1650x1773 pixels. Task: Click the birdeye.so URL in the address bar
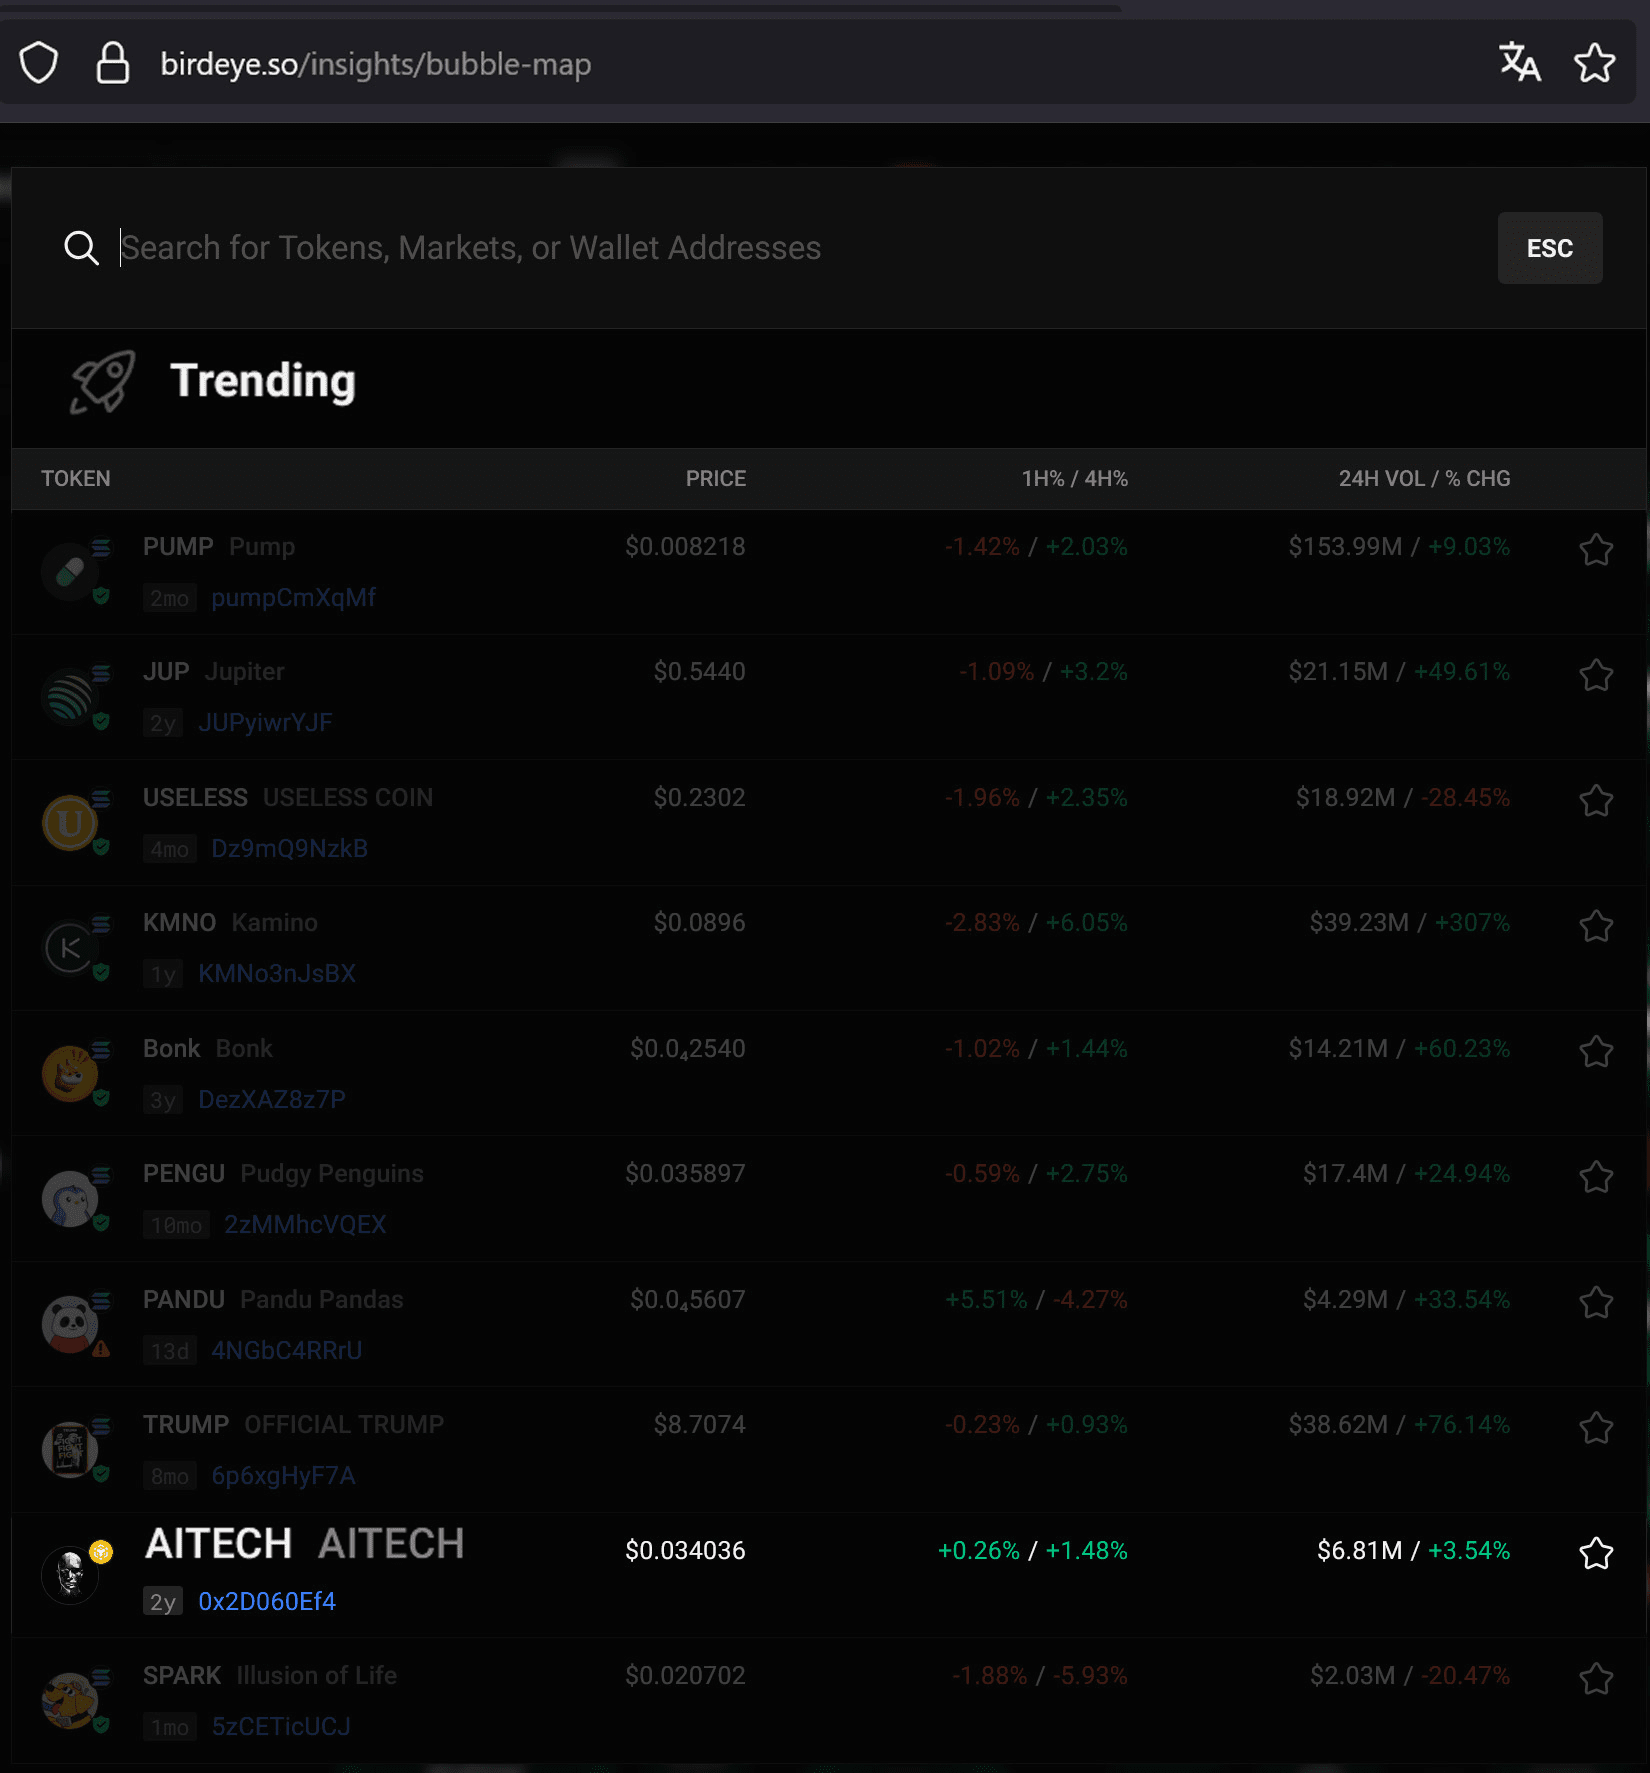376,64
